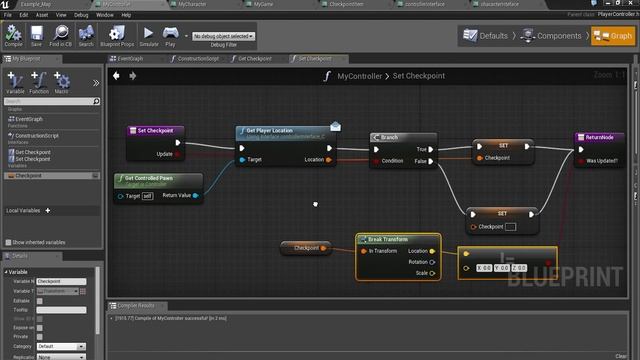The image size is (640, 360).
Task: Open the File menu
Action: (8, 15)
